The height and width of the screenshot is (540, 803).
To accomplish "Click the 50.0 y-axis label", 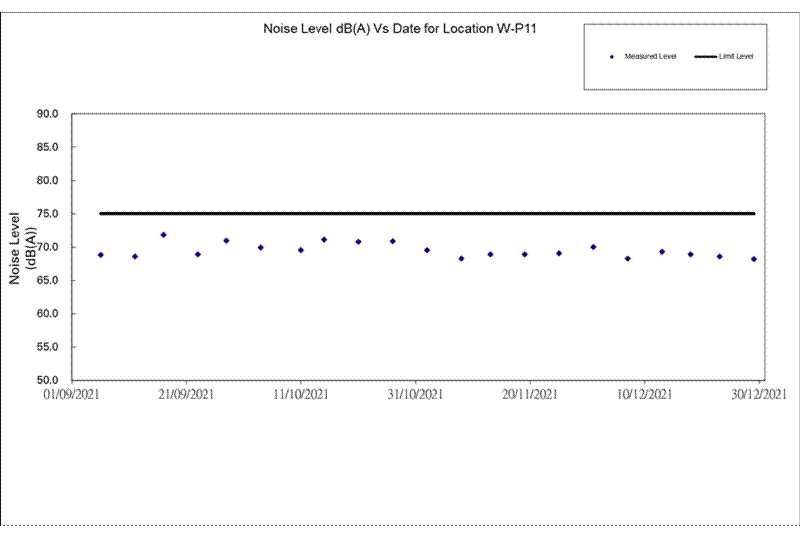I will coord(47,381).
